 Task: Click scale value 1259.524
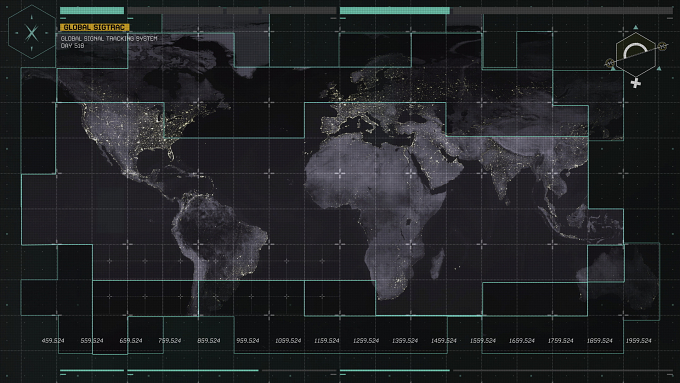[366, 340]
